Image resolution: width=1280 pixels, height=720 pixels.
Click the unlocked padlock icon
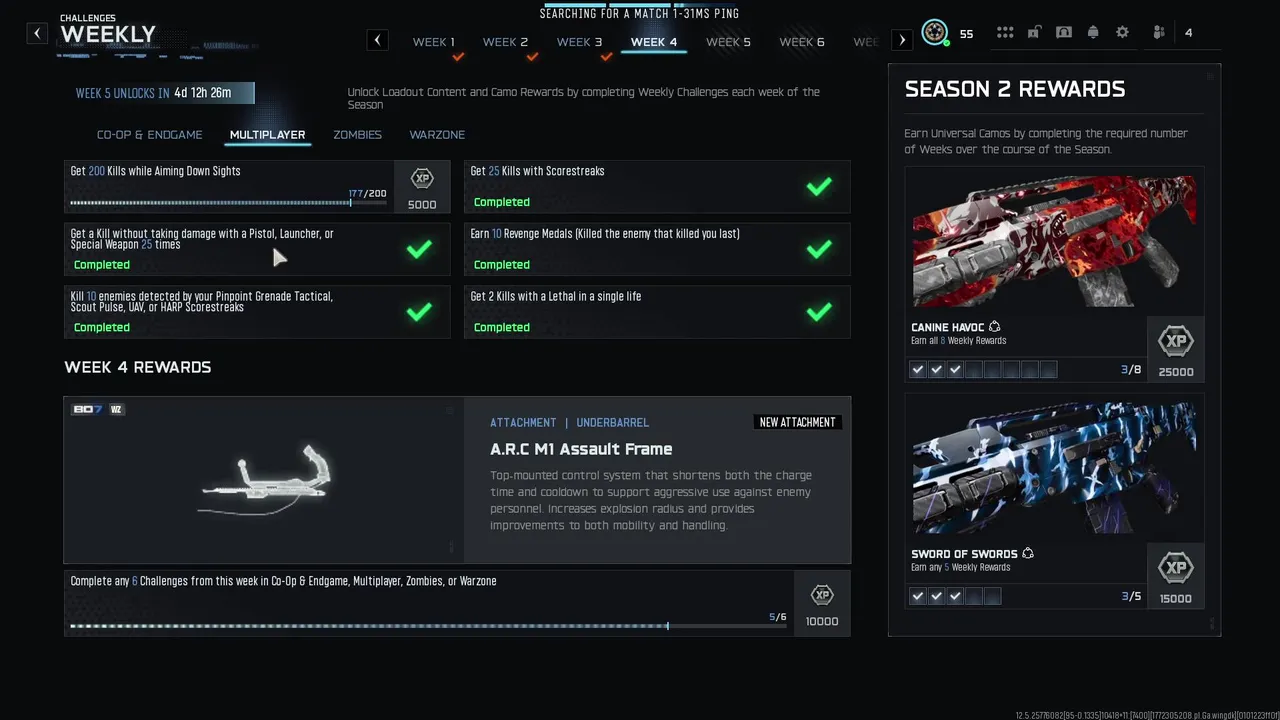pyautogui.click(x=1034, y=32)
